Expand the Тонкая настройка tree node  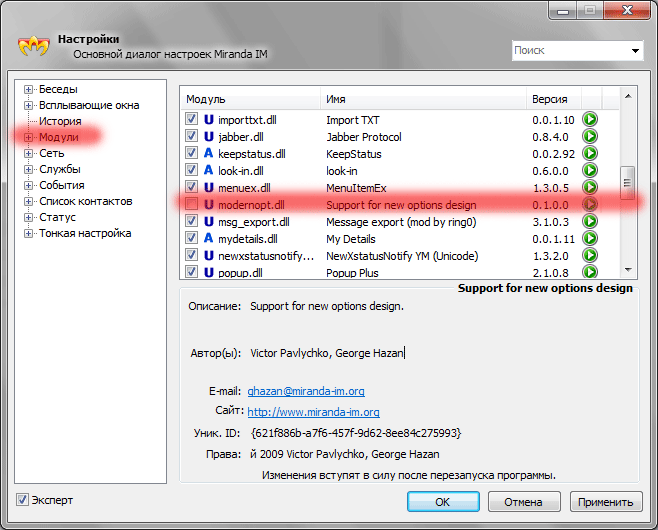pyautogui.click(x=28, y=233)
